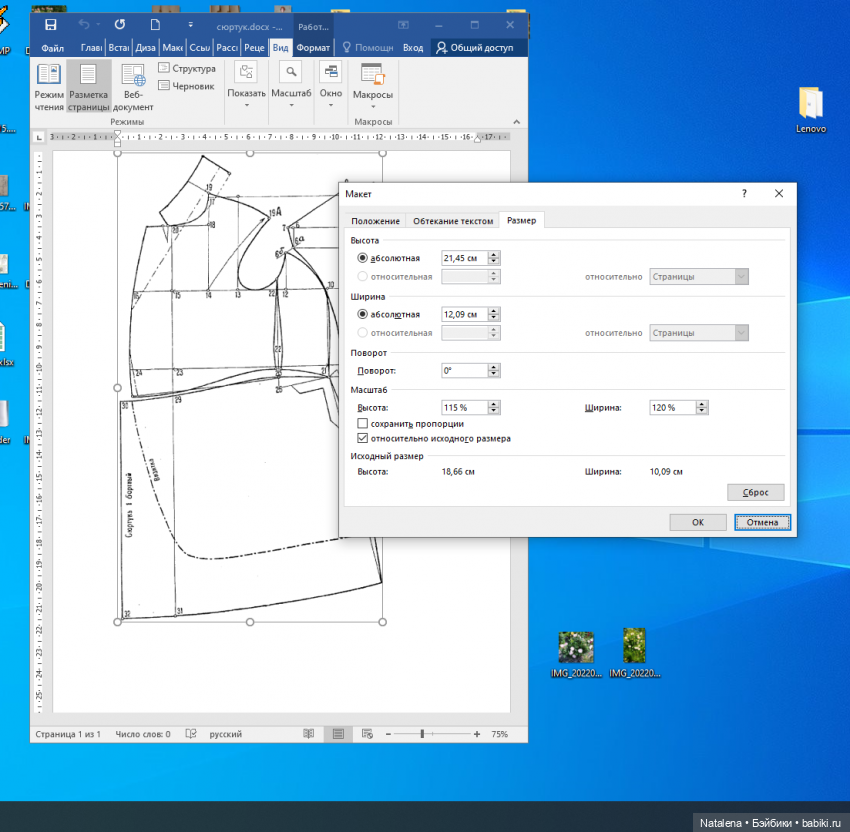The image size is (850, 832).
Task: Switch to Режим чтения view
Action: tap(49, 87)
